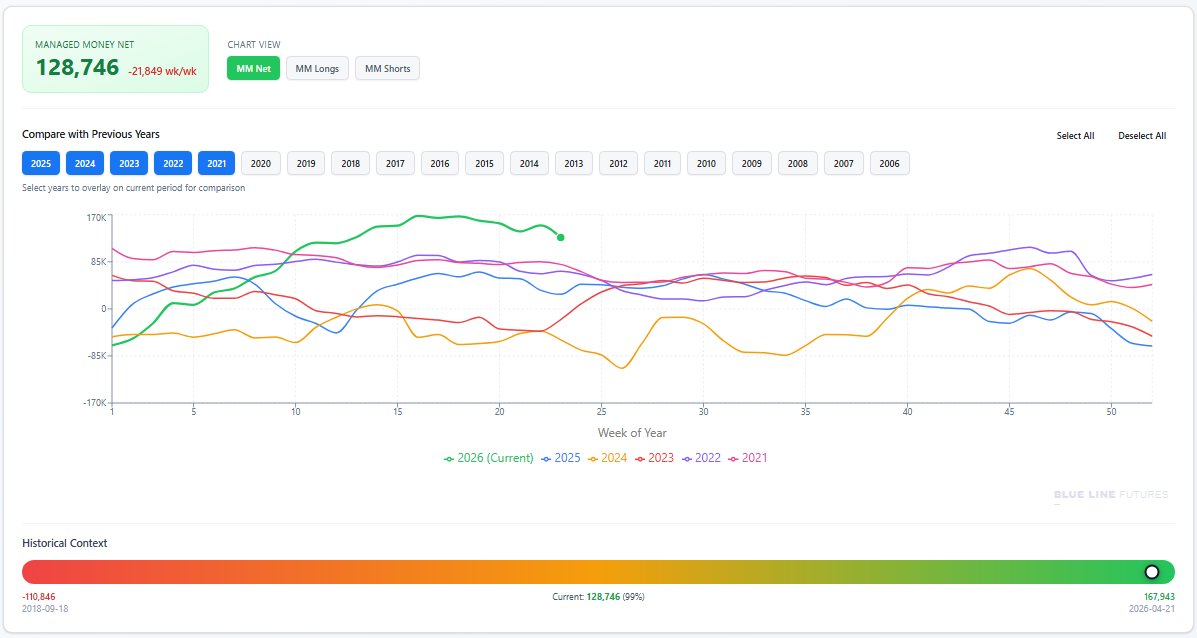
Task: Enable the 2013 year overlay
Action: (574, 163)
